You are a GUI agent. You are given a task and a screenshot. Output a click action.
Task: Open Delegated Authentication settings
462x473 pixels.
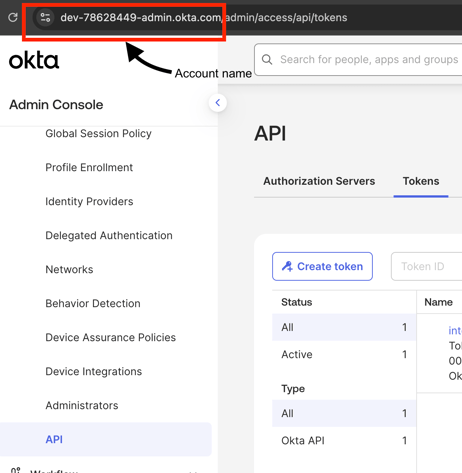tap(109, 235)
